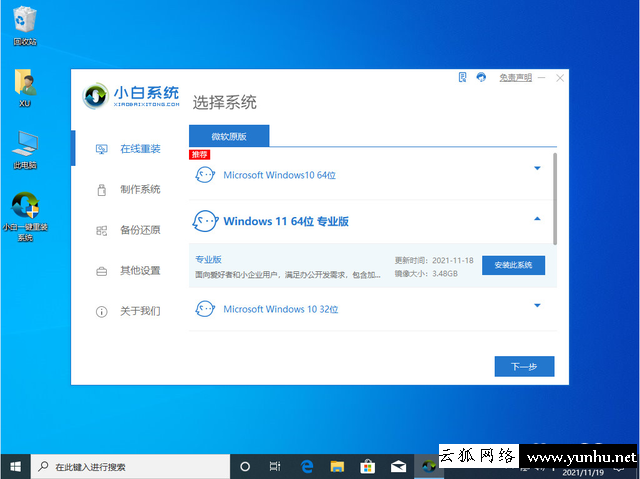Click the 下一步 button
Screen dimensions: 640x479
524,366
